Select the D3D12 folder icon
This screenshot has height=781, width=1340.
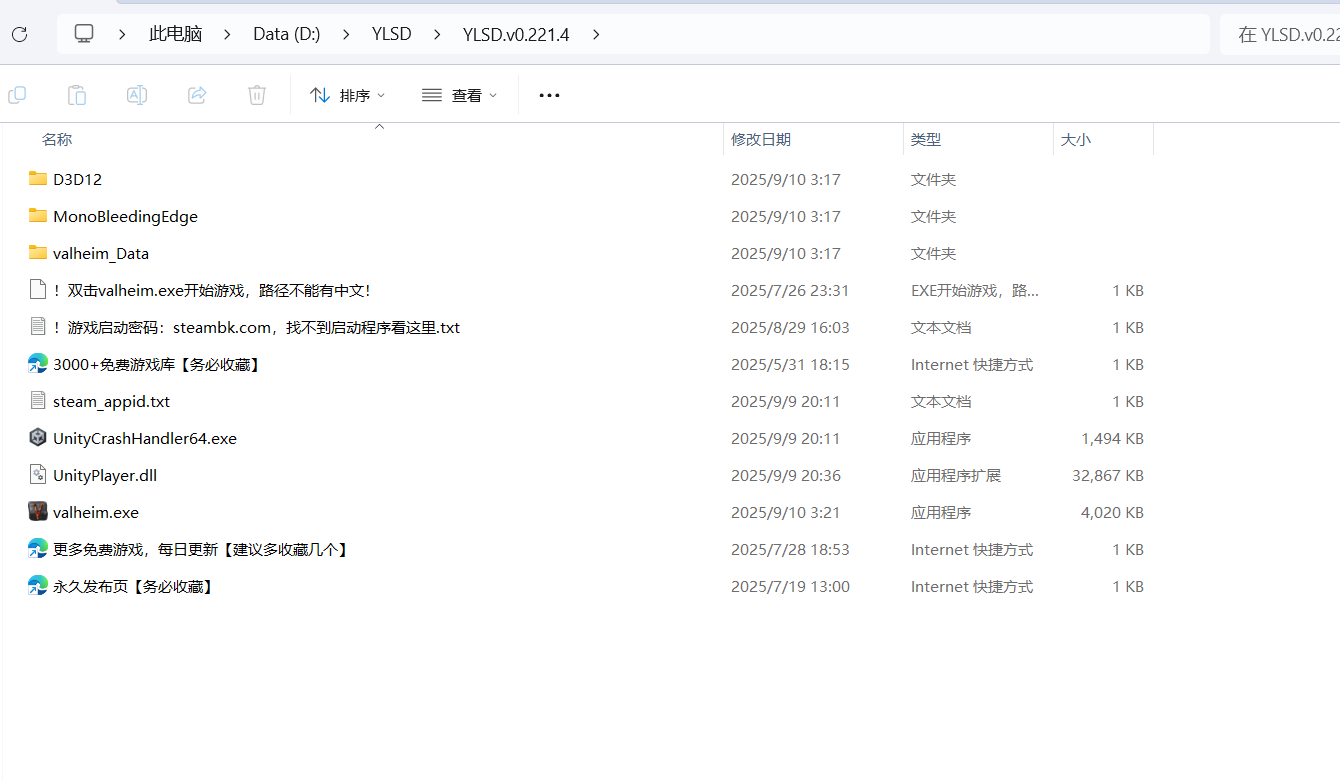pyautogui.click(x=38, y=179)
